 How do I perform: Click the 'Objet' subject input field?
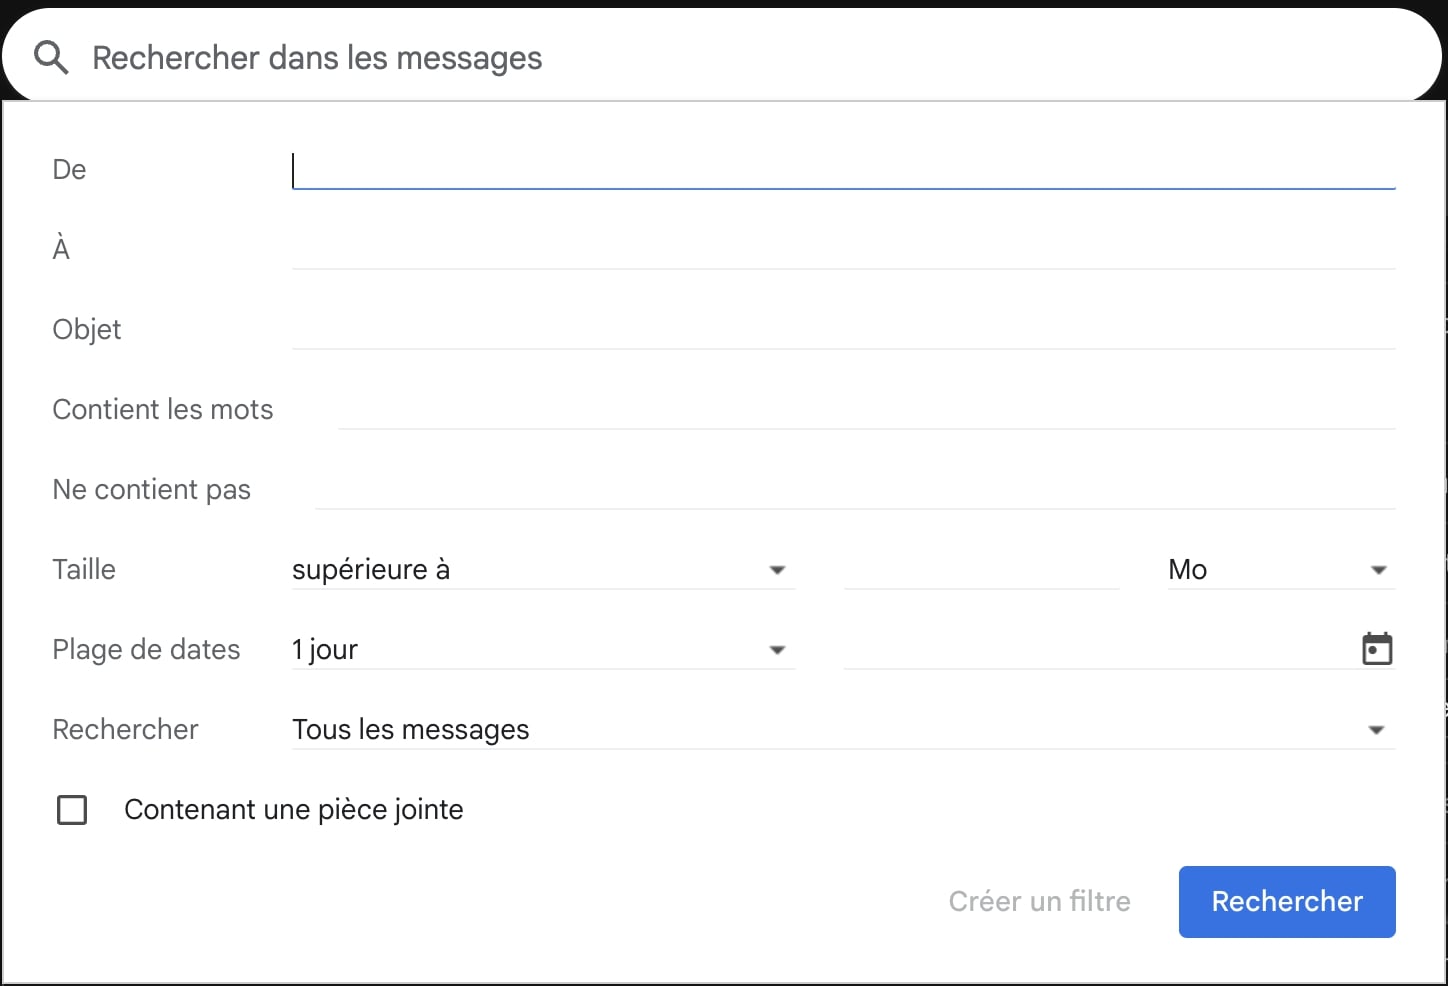point(842,330)
